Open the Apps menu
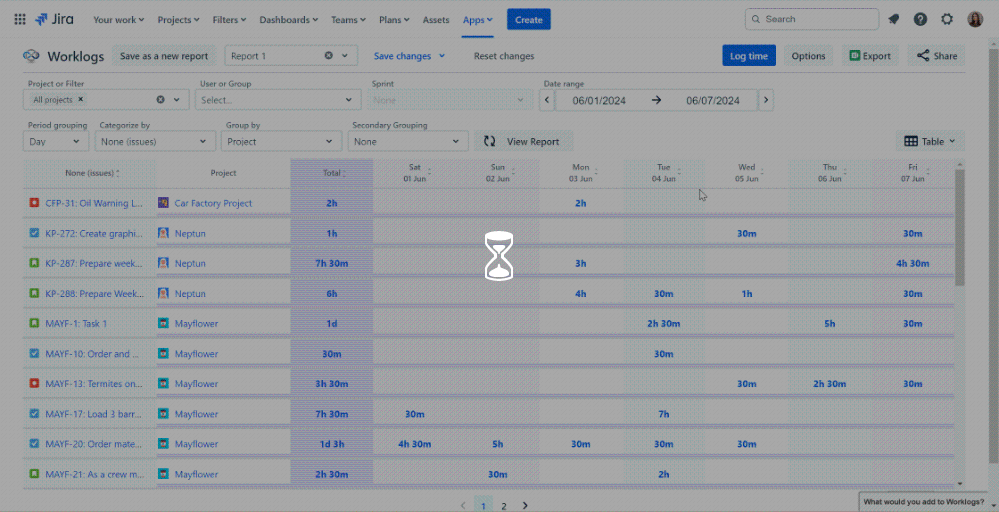The height and width of the screenshot is (512, 999). click(x=478, y=20)
